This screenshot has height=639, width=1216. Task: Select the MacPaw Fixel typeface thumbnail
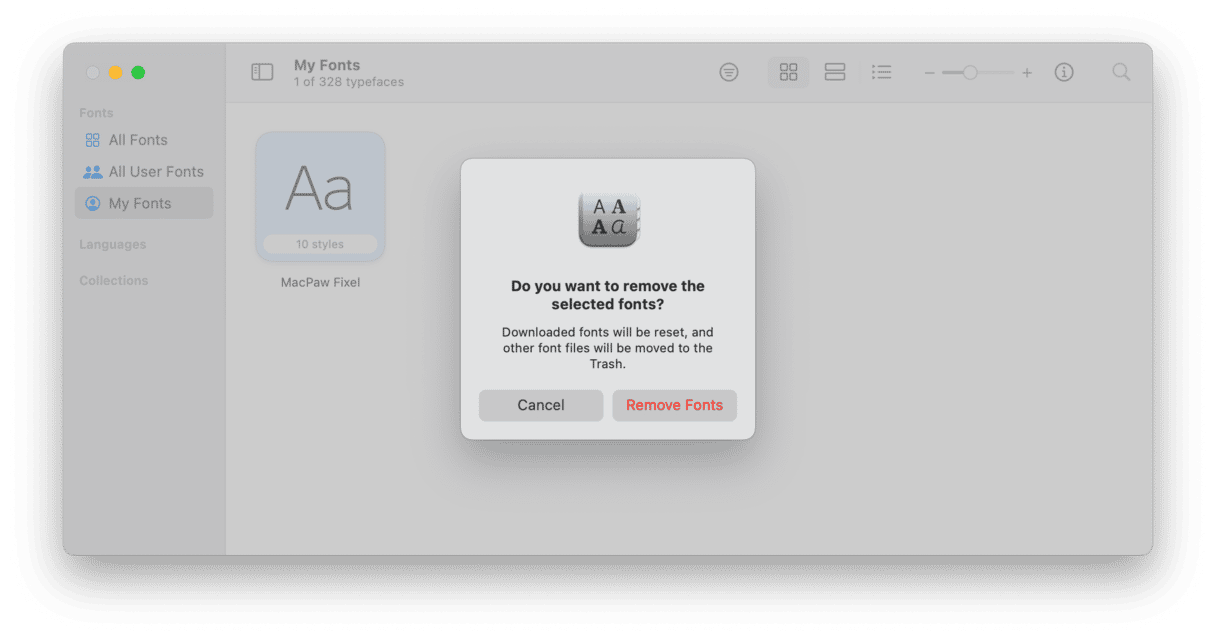[x=320, y=197]
